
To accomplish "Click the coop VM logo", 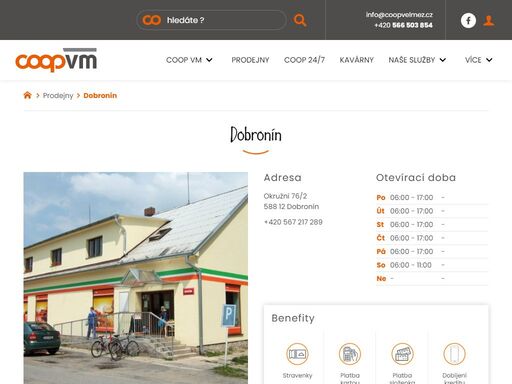I will coord(56,60).
